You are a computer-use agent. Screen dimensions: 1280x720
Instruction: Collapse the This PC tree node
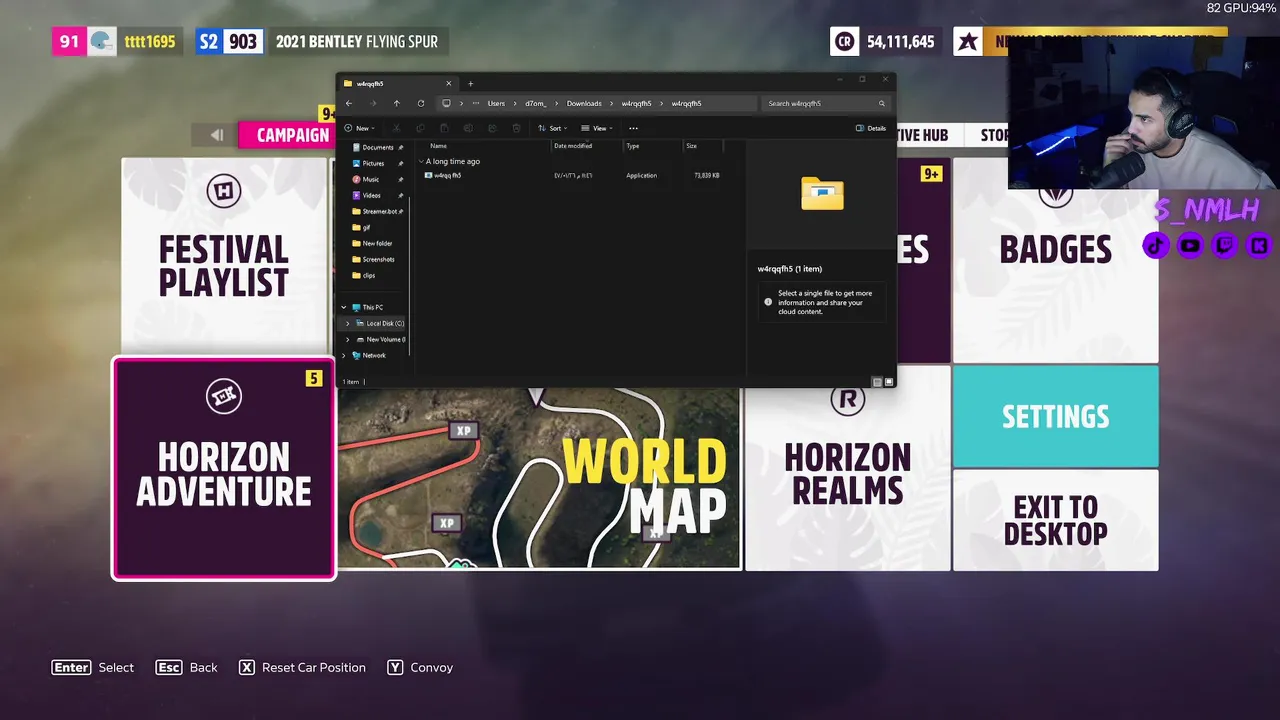[x=344, y=307]
